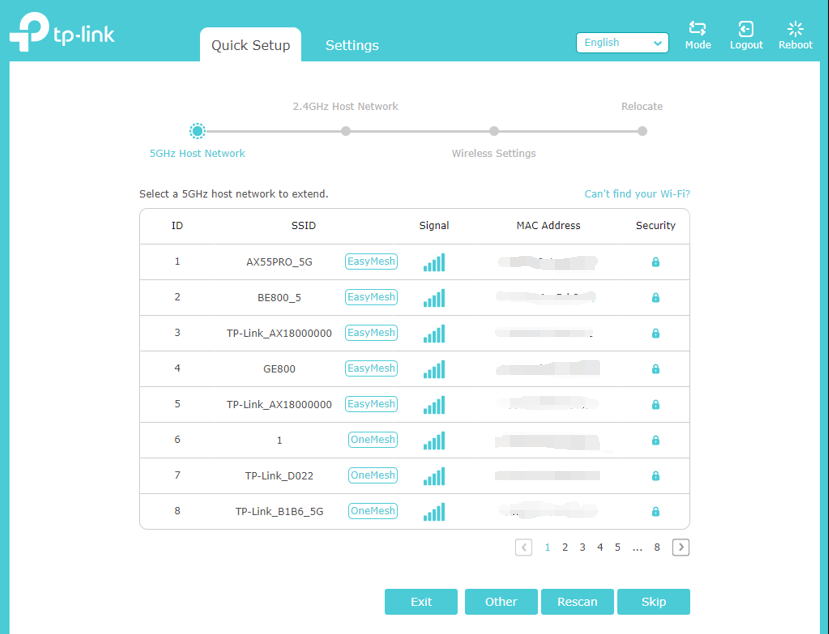Click signal bars in row ID 3
Image resolution: width=829 pixels, height=634 pixels.
(434, 334)
